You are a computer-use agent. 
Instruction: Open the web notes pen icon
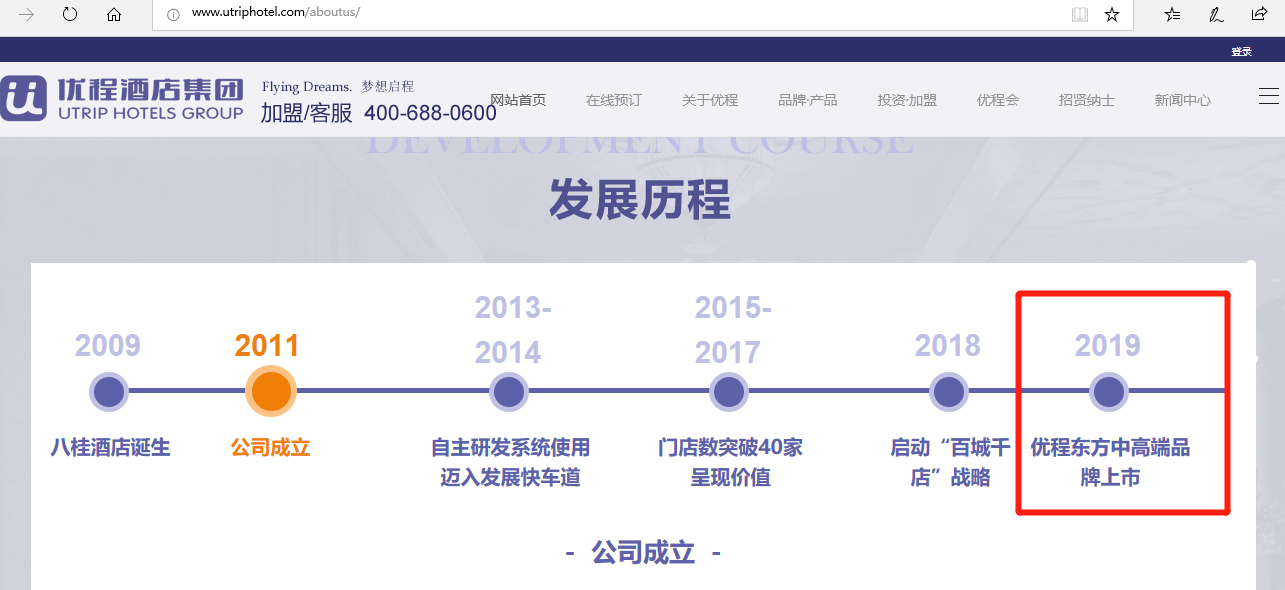click(1216, 14)
